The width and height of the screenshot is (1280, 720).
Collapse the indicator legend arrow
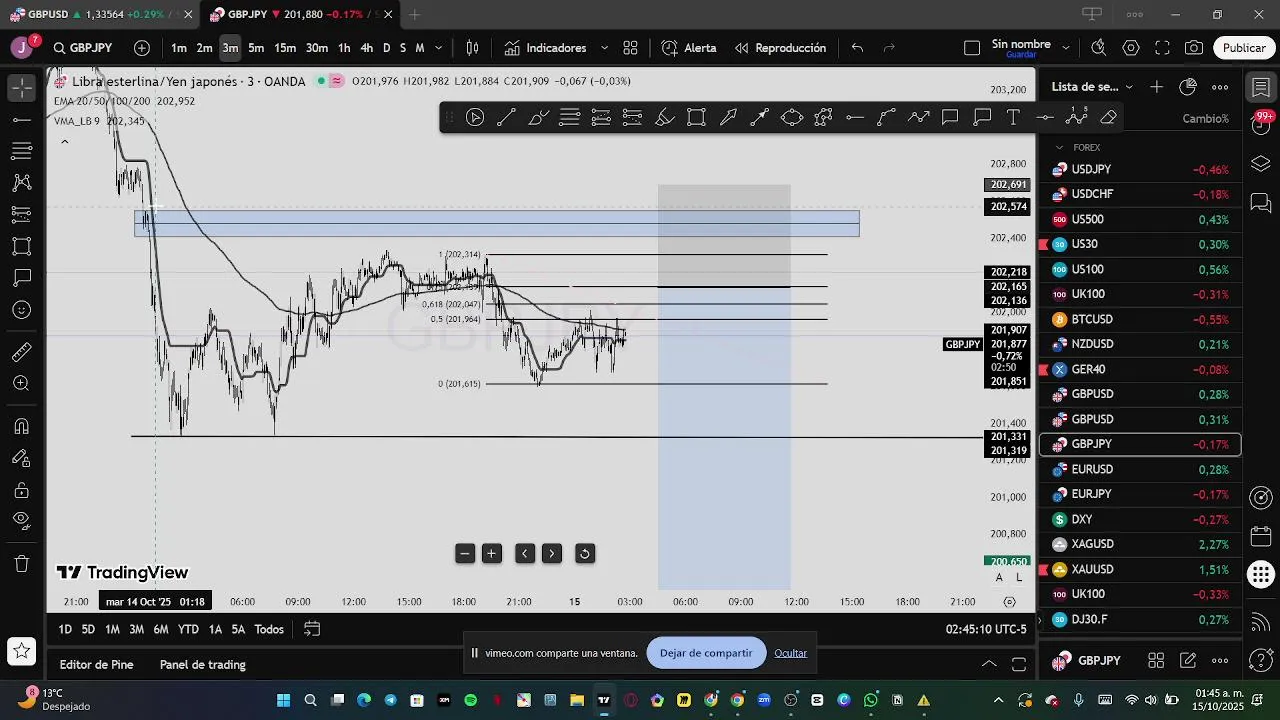[65, 142]
